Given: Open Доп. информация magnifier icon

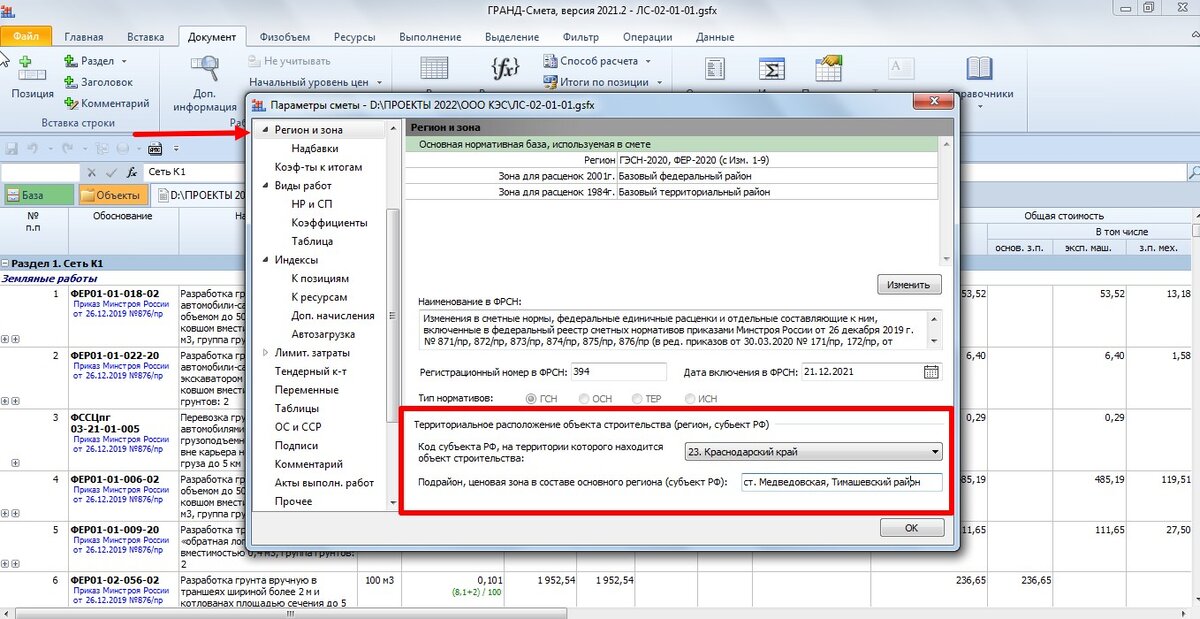Looking at the screenshot, I should pos(204,68).
